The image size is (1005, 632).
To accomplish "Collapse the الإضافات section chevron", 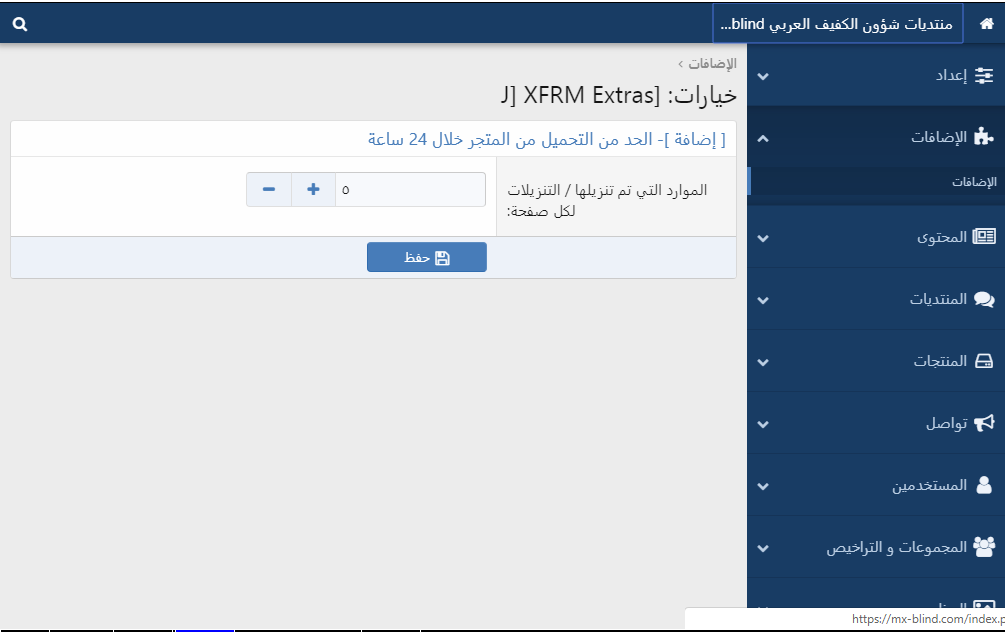I will [764, 137].
